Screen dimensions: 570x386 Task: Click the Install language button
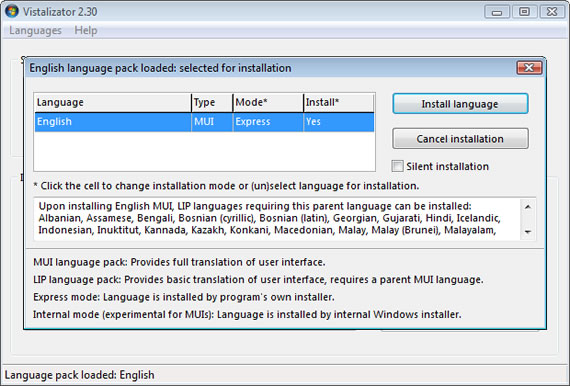[x=460, y=104]
